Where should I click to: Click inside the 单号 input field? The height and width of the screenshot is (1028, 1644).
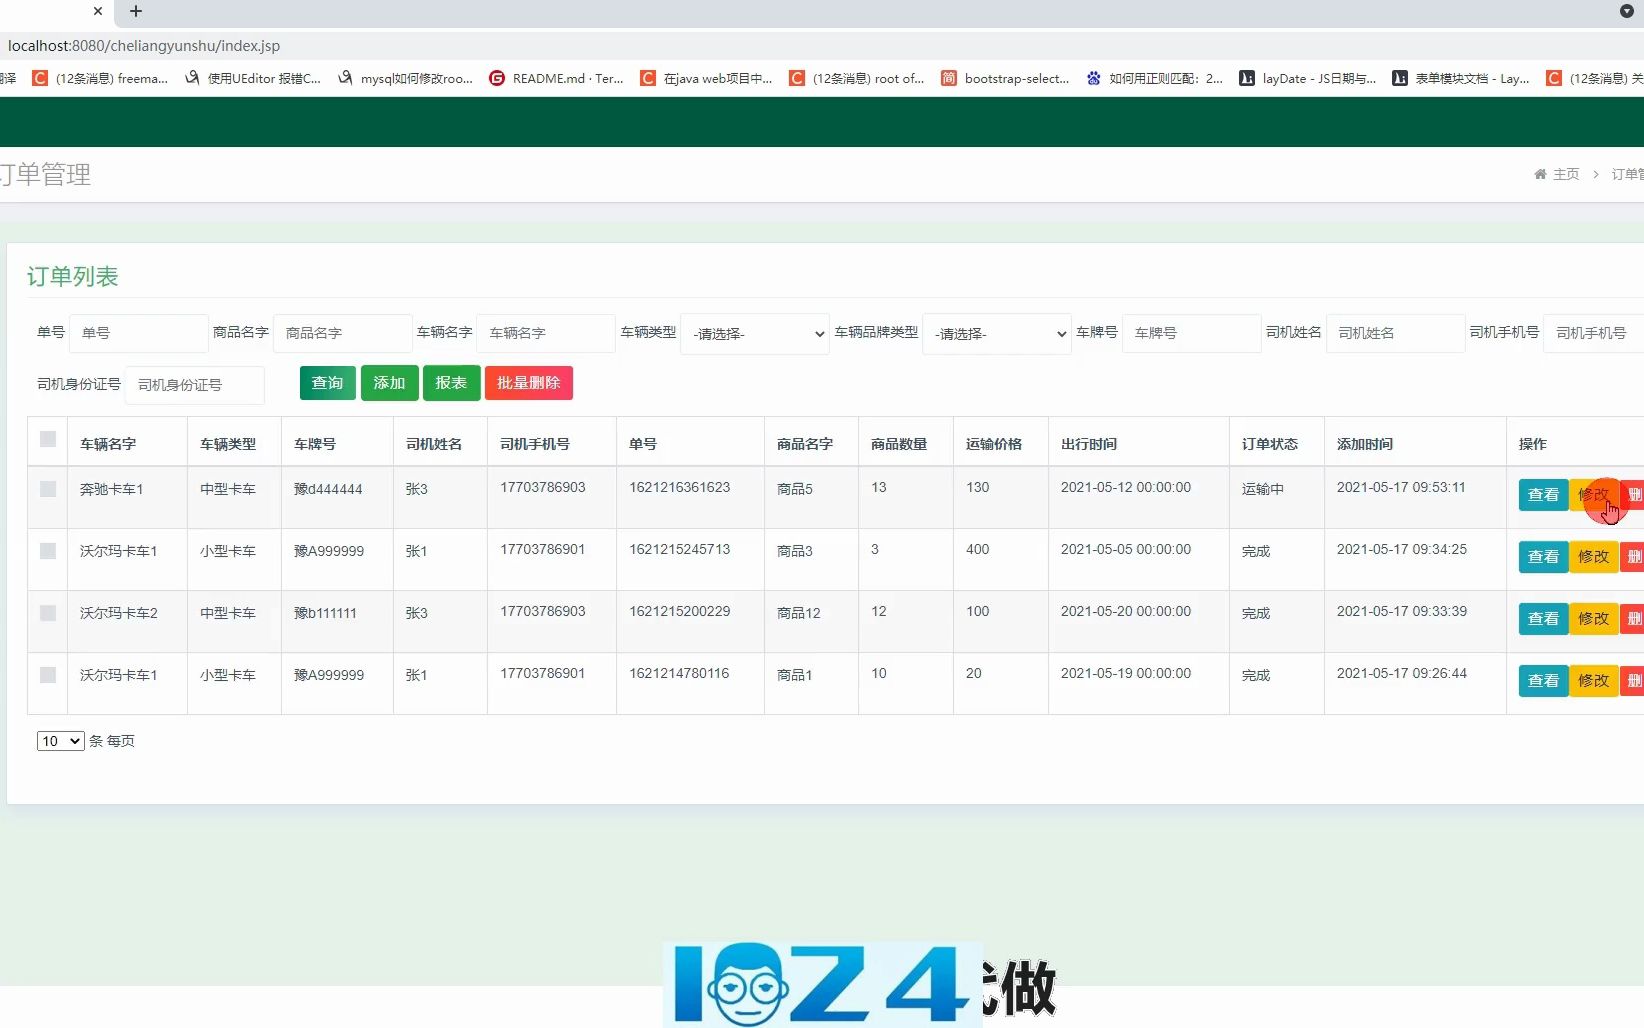pyautogui.click(x=138, y=333)
